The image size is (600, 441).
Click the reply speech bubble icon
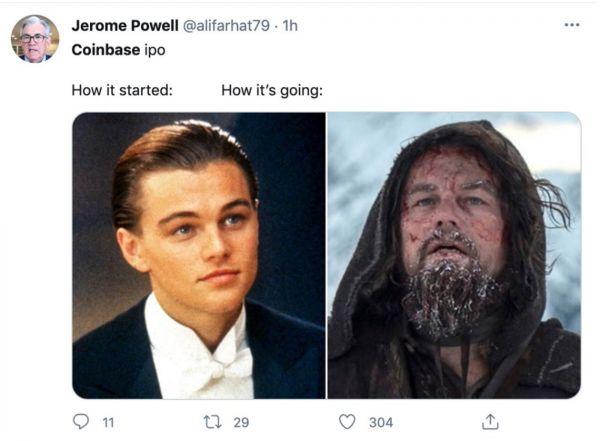point(81,422)
